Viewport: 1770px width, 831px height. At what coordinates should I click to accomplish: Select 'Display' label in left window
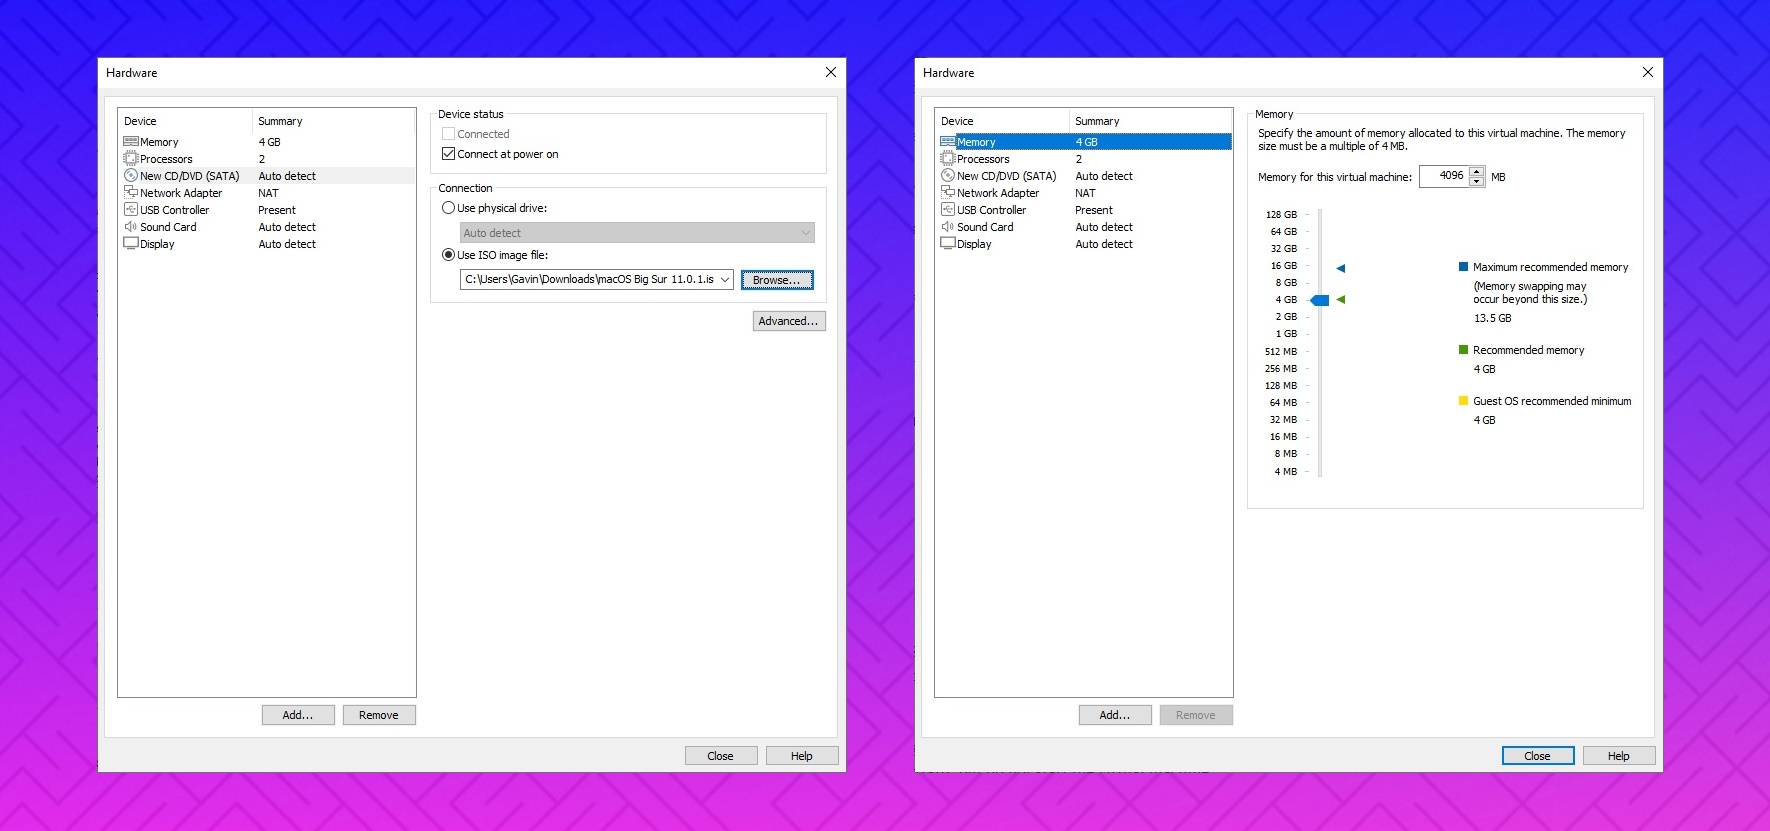[157, 244]
